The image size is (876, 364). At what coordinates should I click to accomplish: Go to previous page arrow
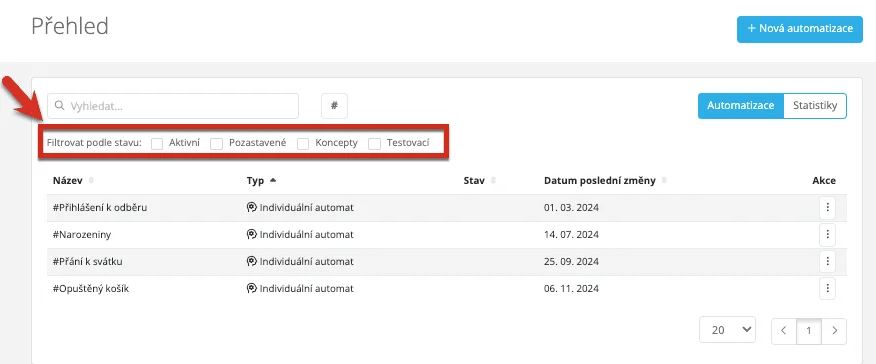(784, 331)
